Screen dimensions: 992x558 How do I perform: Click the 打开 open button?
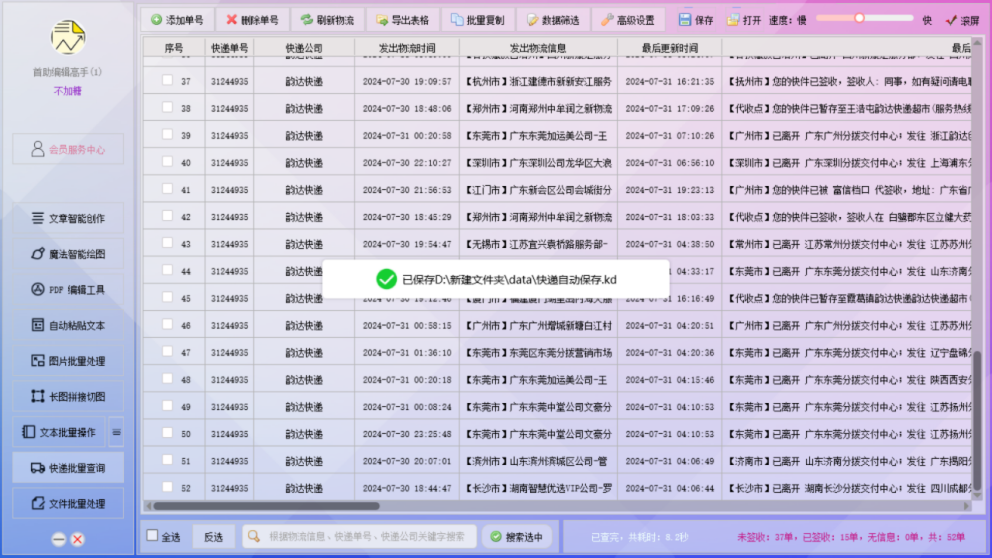[x=744, y=20]
